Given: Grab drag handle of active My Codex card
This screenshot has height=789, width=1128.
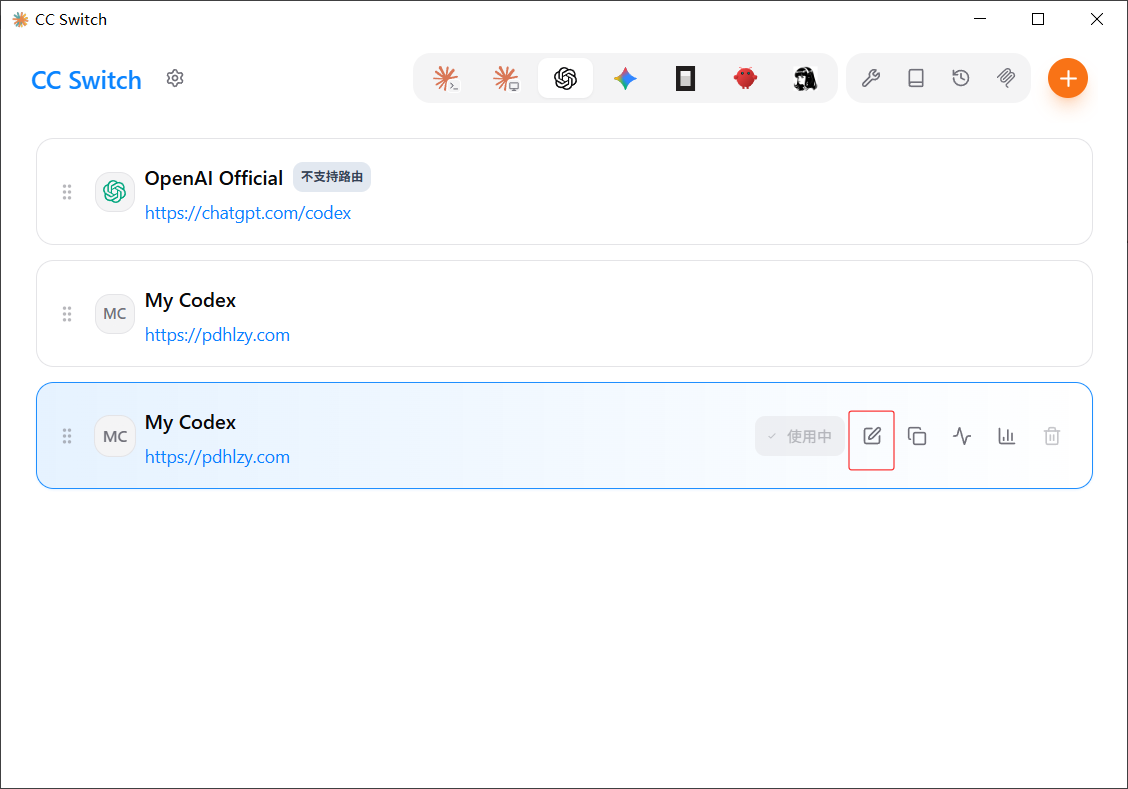Looking at the screenshot, I should (x=67, y=437).
